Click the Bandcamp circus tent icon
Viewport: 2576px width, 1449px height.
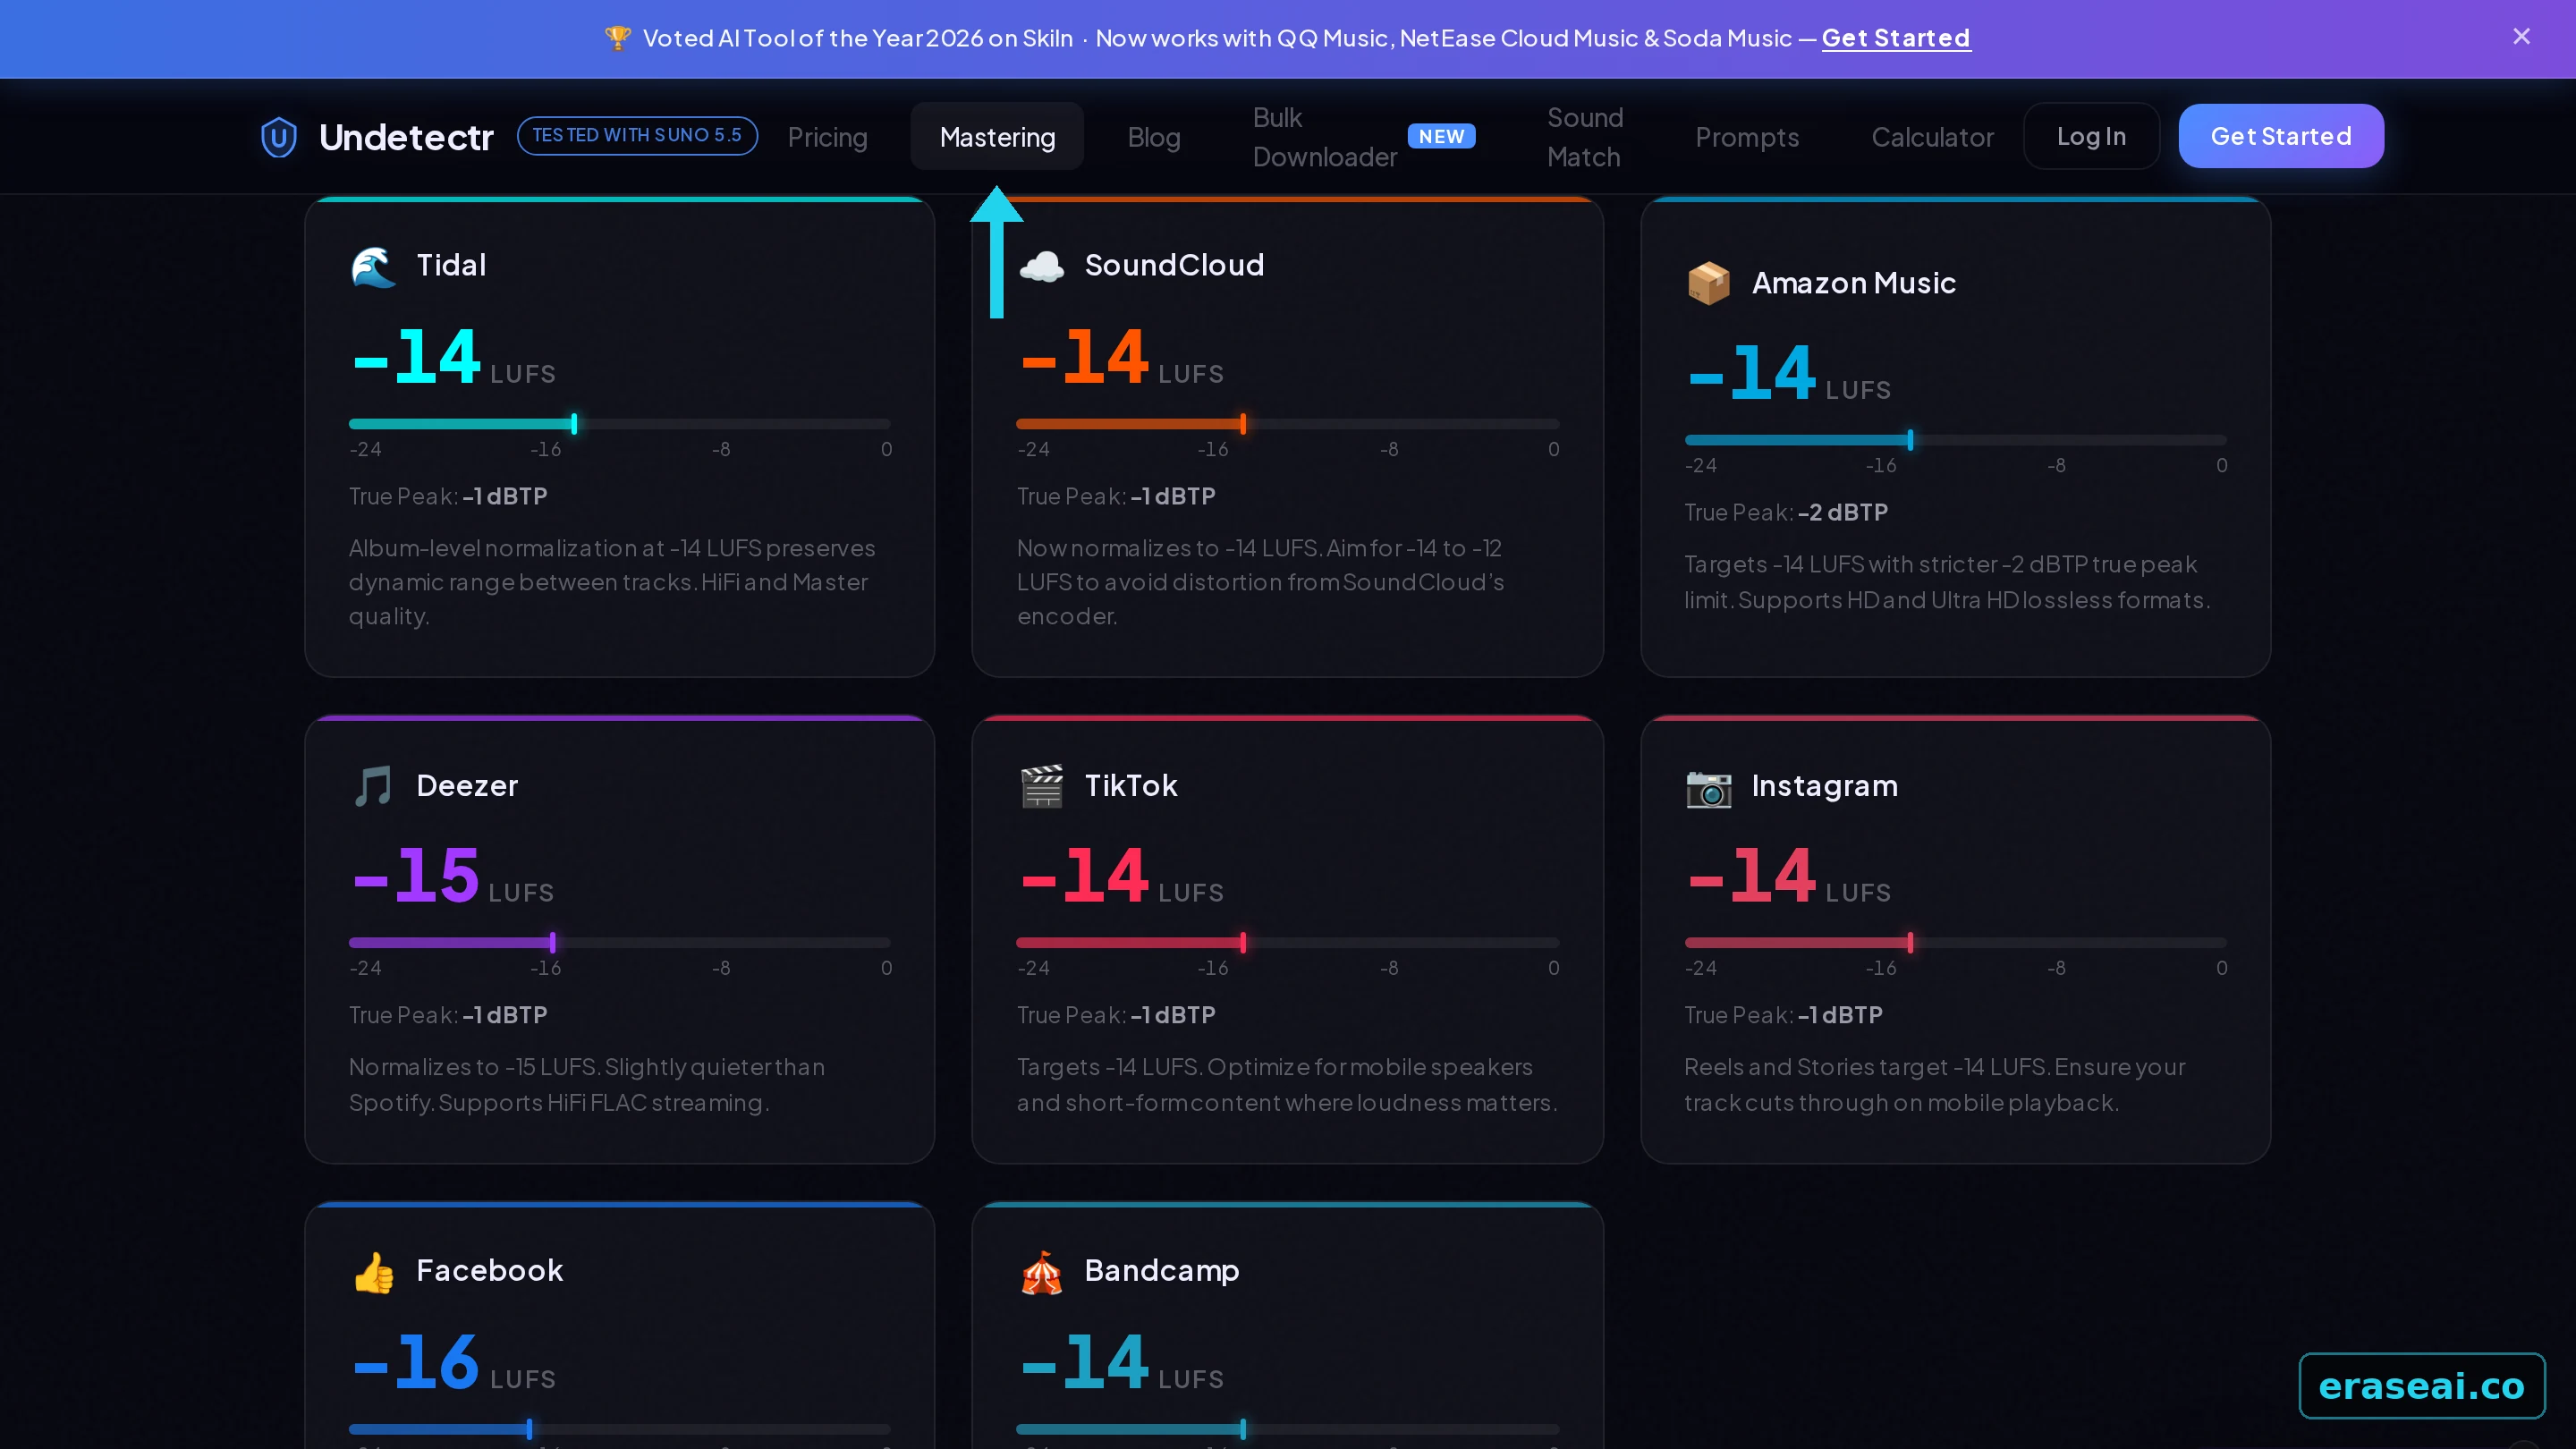point(1041,1272)
